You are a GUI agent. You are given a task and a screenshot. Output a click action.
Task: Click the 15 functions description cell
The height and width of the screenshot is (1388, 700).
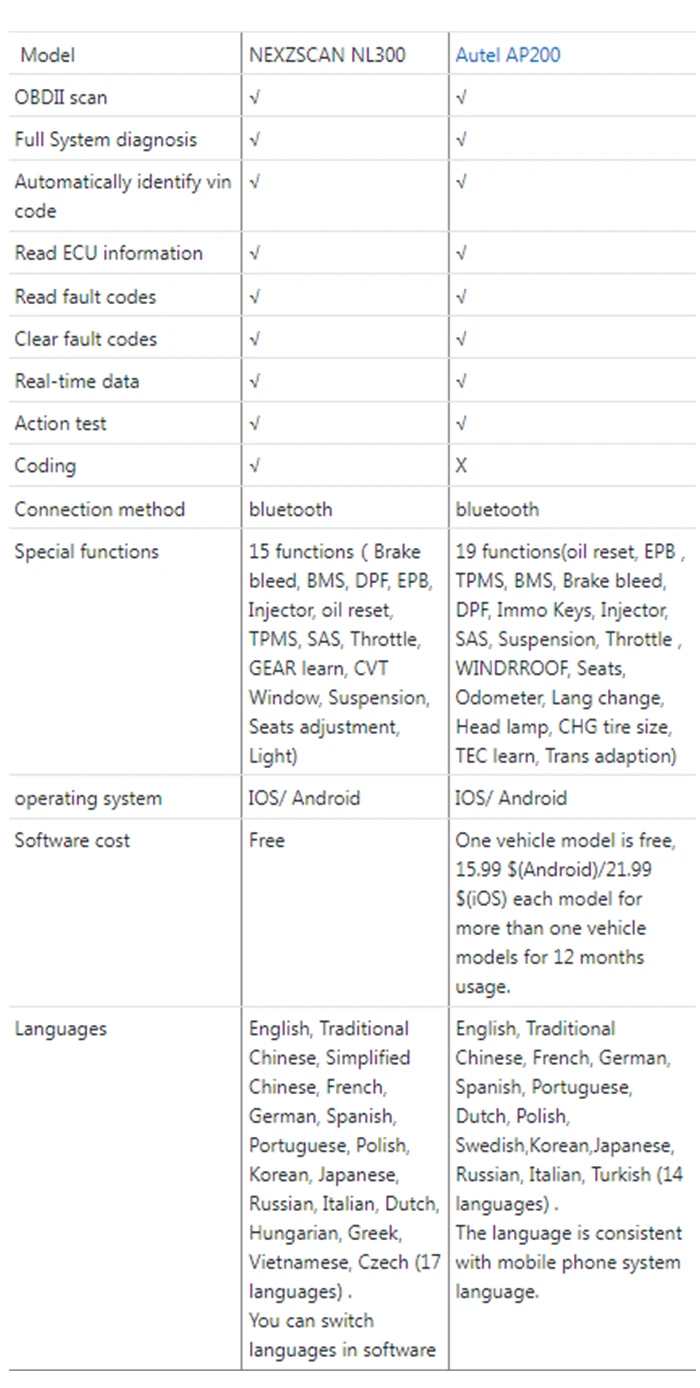340,654
